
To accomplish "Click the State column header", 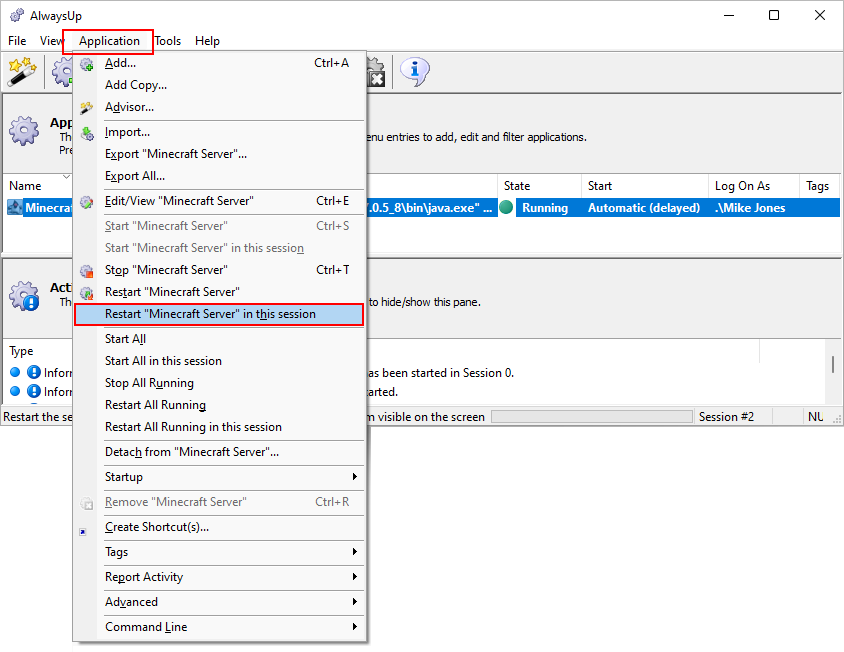I will 539,186.
